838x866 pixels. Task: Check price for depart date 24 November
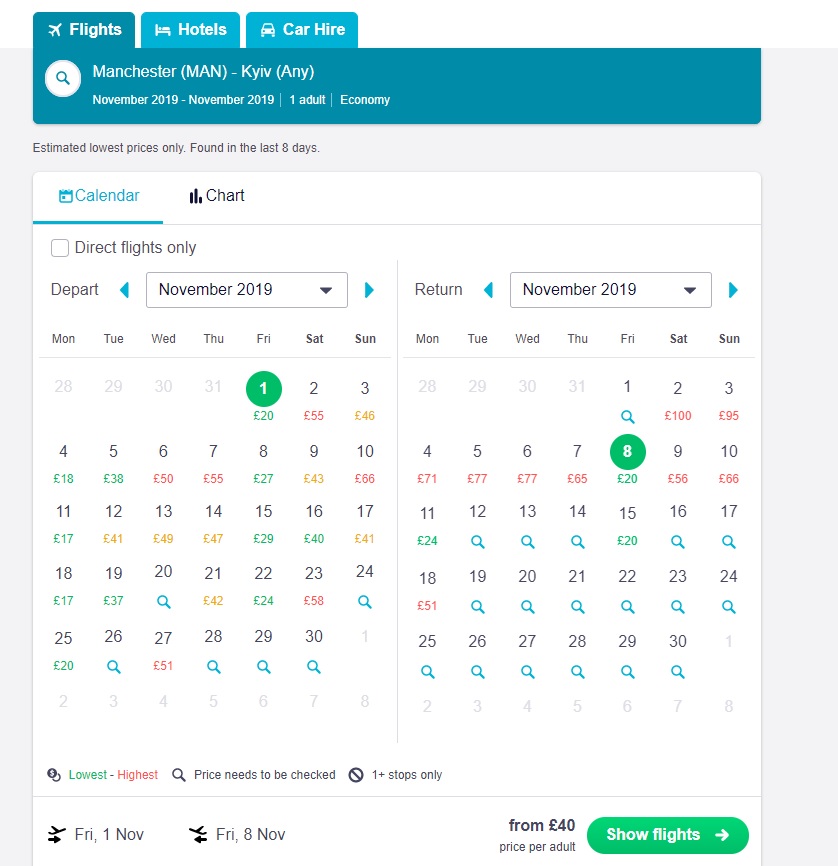coord(365,601)
